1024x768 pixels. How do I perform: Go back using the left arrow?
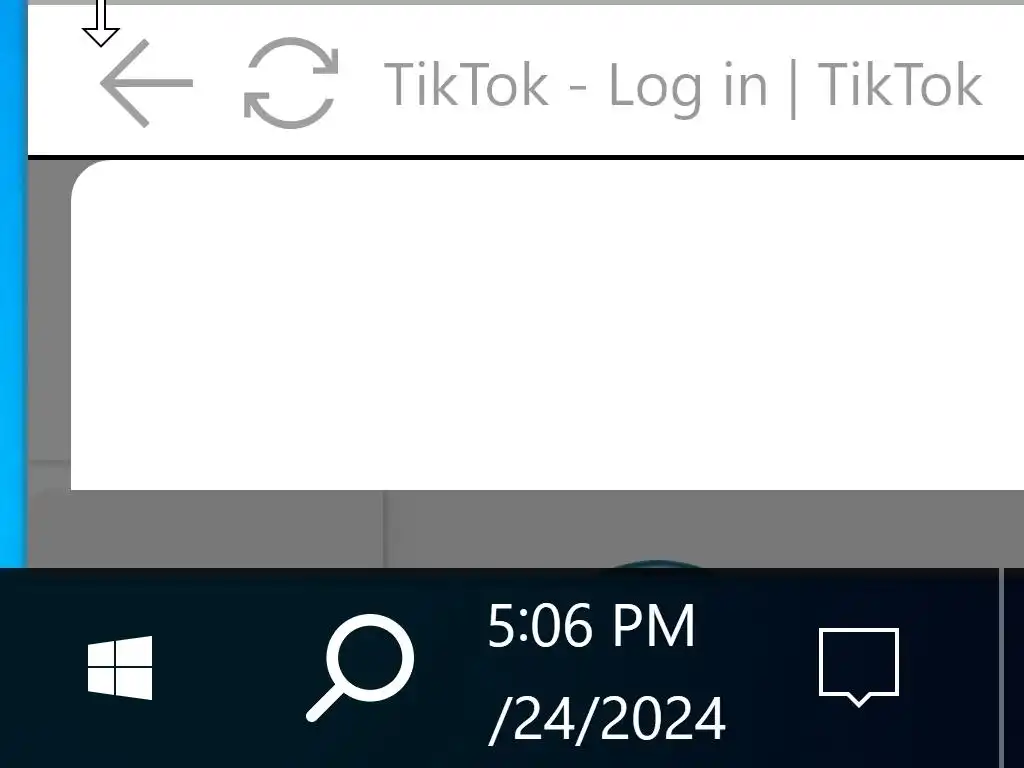pos(146,83)
